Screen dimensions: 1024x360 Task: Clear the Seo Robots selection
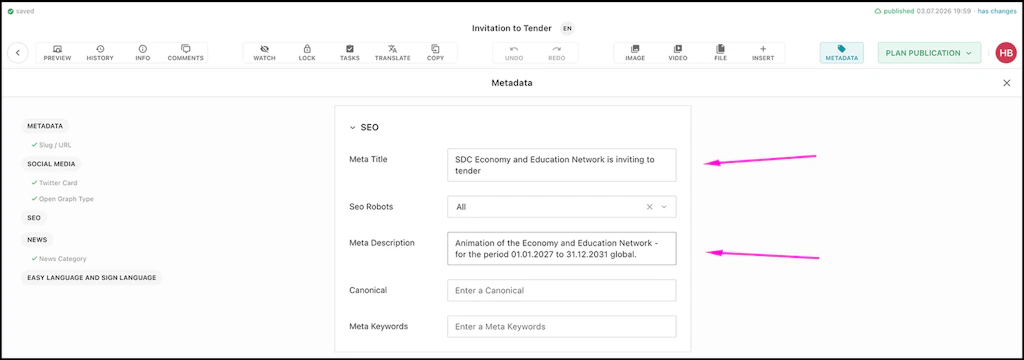[x=649, y=206]
